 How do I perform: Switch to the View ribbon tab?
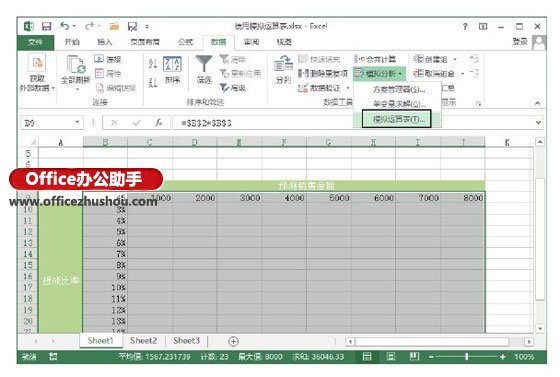[x=284, y=42]
